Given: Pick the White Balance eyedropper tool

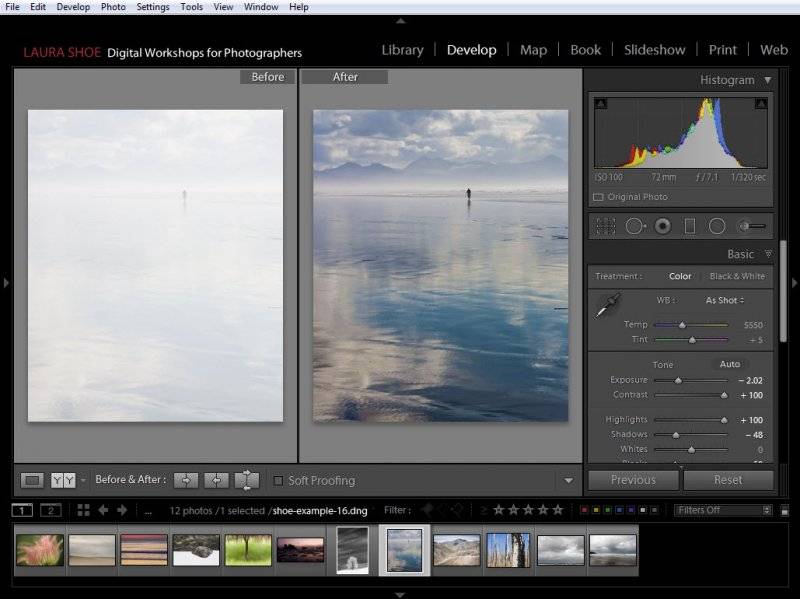Looking at the screenshot, I should coord(608,305).
